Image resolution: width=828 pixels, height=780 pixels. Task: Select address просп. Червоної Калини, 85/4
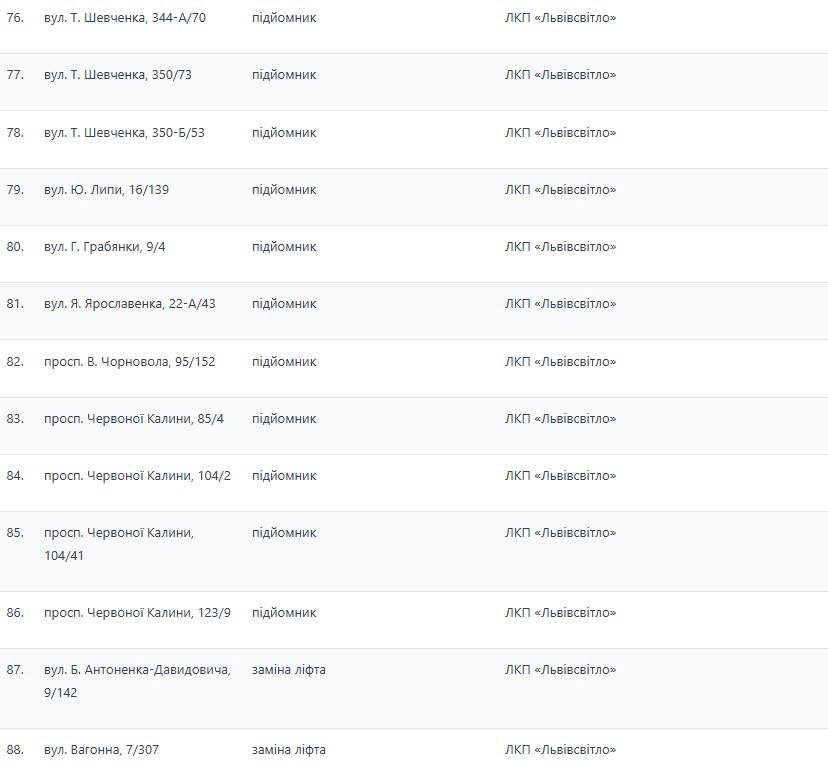(134, 419)
